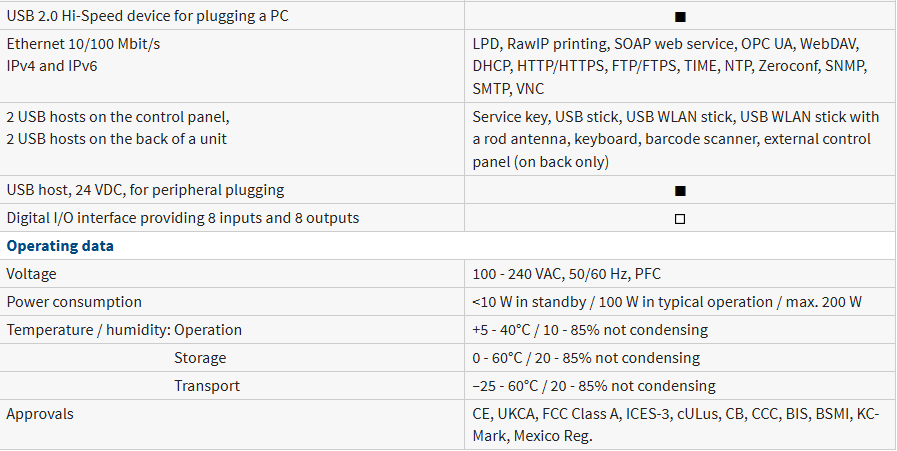Click the 100 - 240 VAC voltage value

click(x=566, y=274)
